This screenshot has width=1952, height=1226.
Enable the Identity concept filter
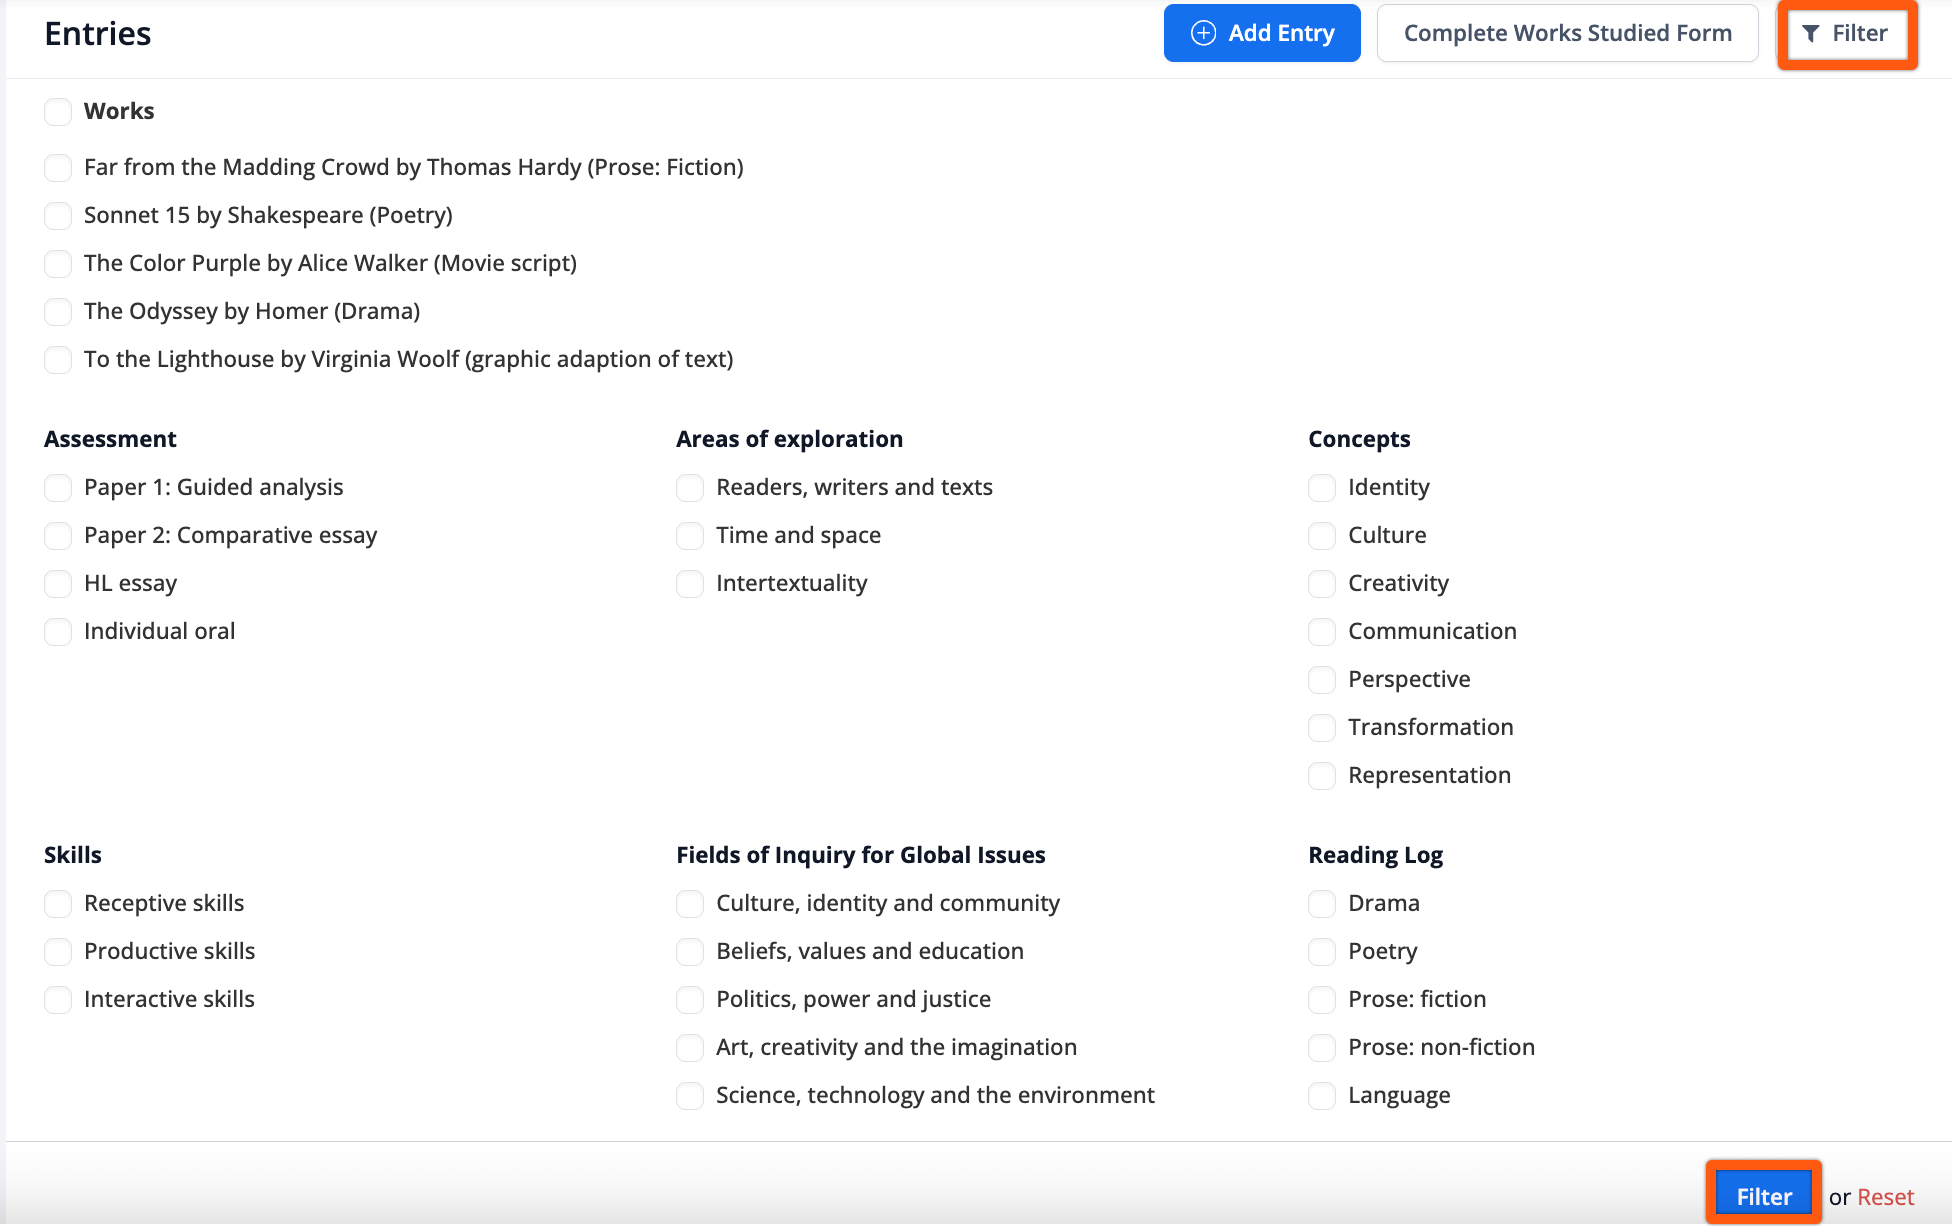coord(1322,487)
